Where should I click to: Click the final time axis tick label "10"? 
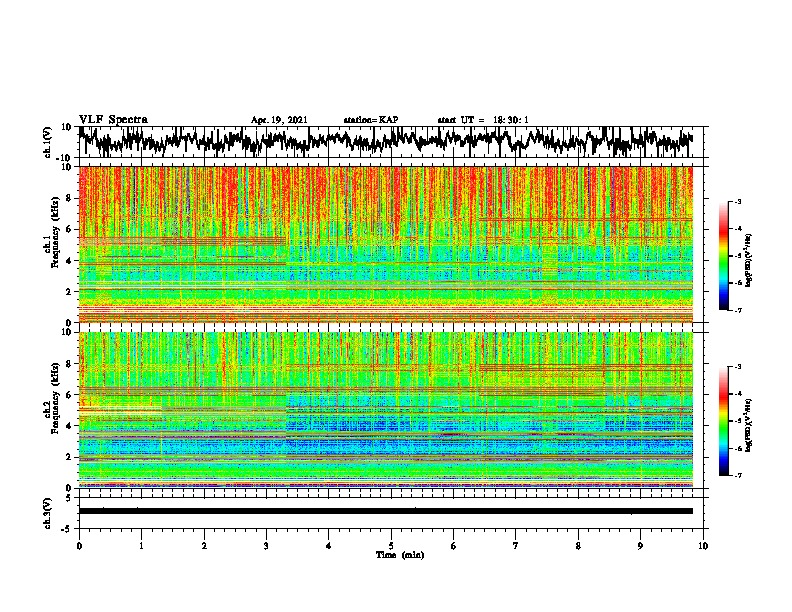(x=703, y=546)
